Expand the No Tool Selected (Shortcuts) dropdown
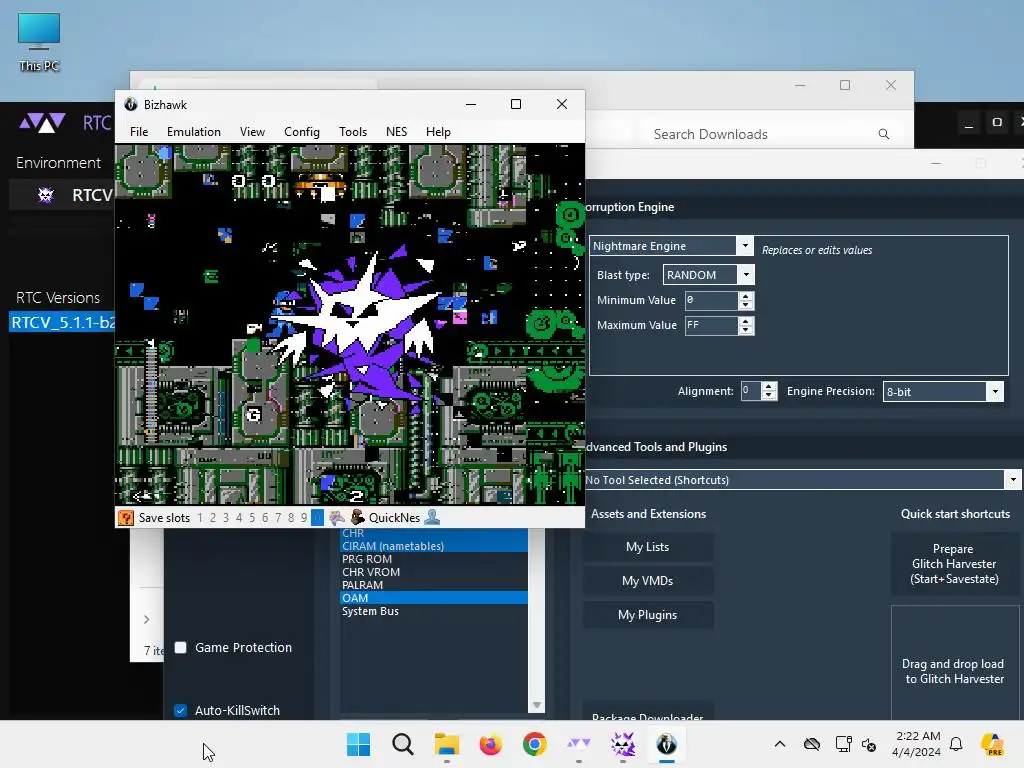Viewport: 1024px width, 768px height. click(x=1012, y=480)
